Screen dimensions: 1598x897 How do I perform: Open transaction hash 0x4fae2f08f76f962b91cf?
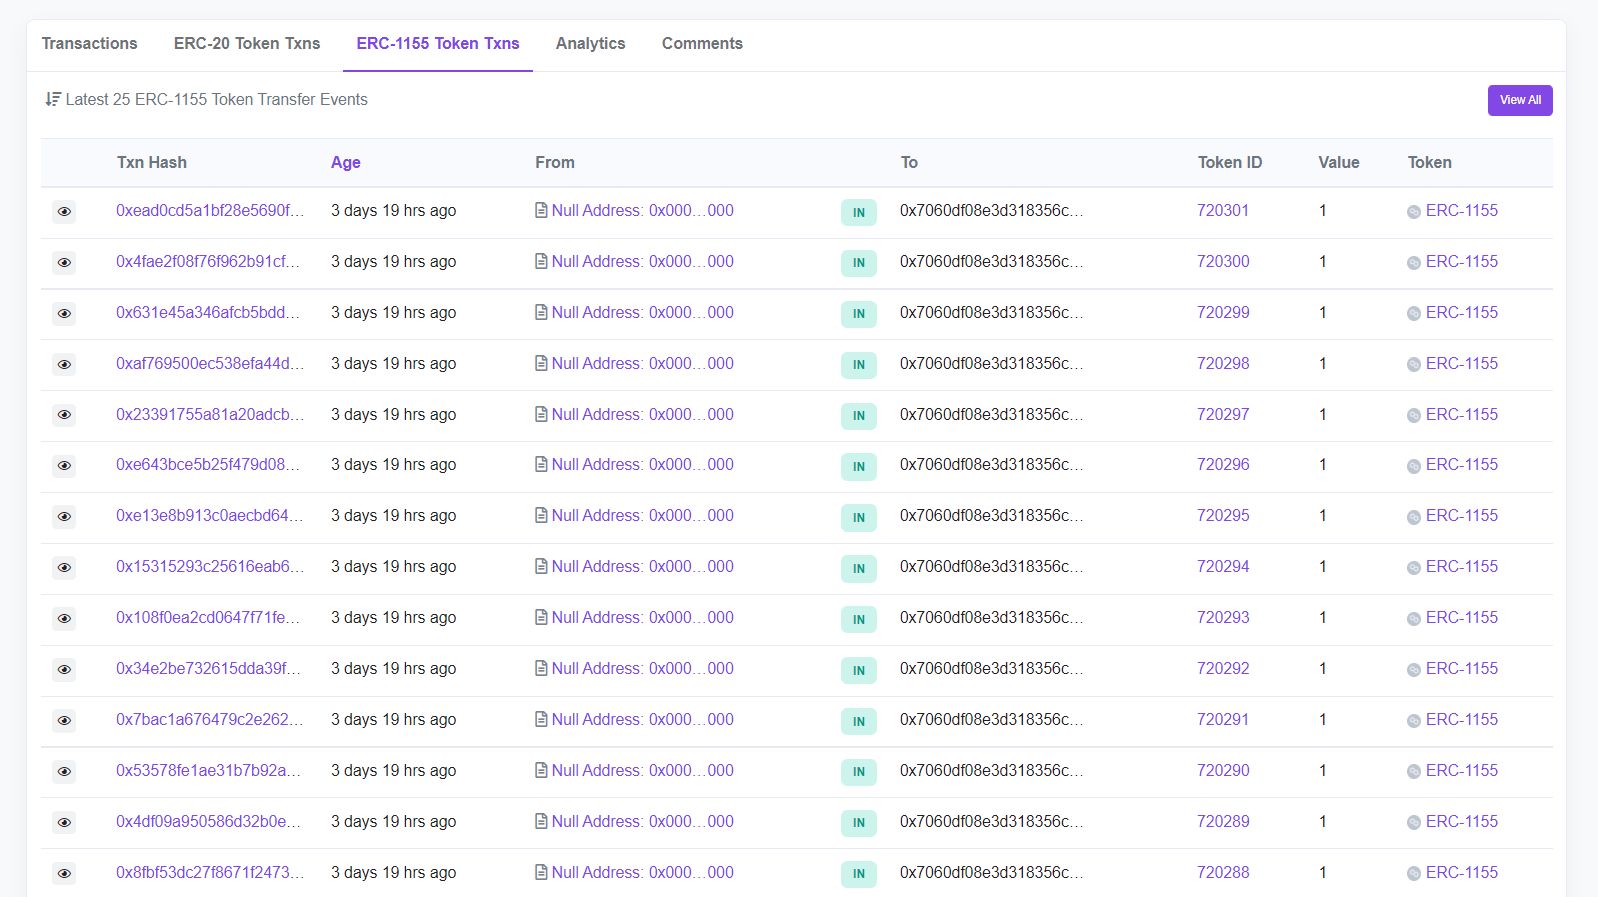[x=208, y=261]
